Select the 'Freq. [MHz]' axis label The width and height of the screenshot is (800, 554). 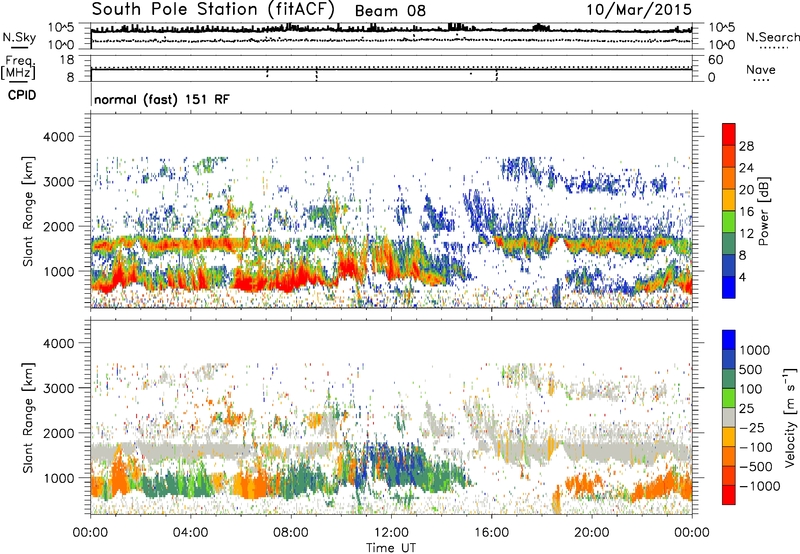(x=18, y=67)
